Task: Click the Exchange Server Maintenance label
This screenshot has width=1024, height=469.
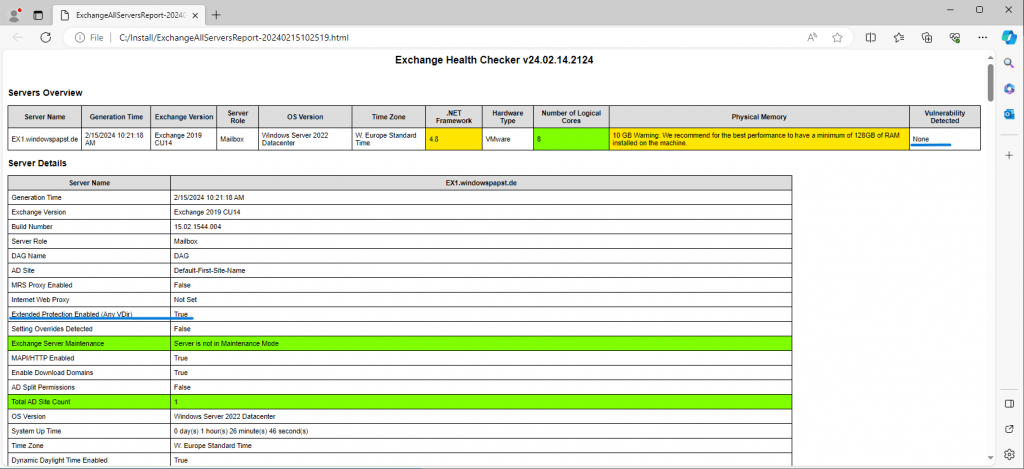Action: (x=57, y=344)
